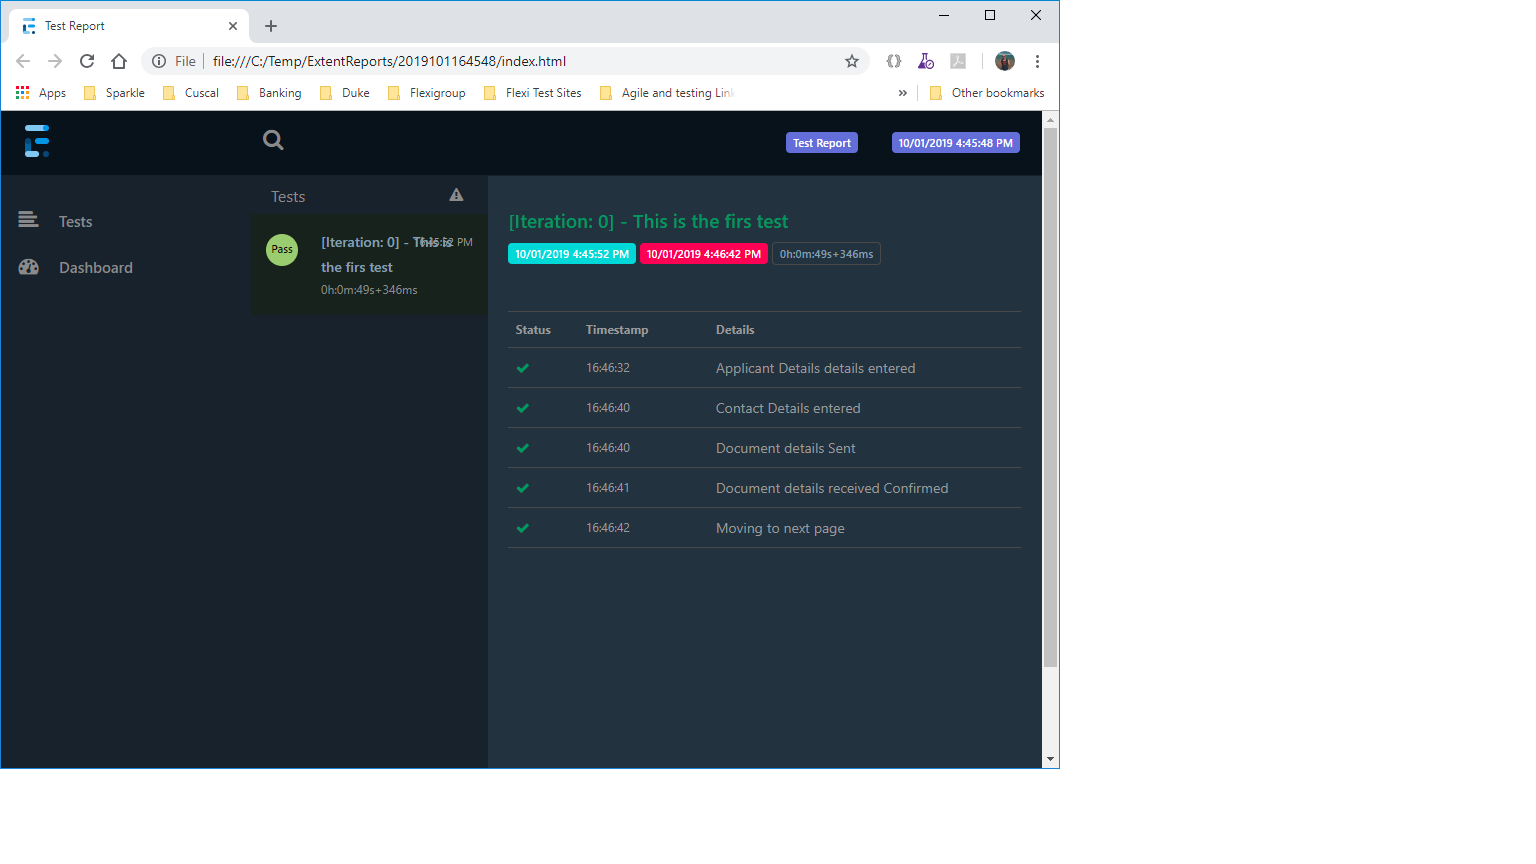Bookmark this page with the star icon

click(x=852, y=61)
